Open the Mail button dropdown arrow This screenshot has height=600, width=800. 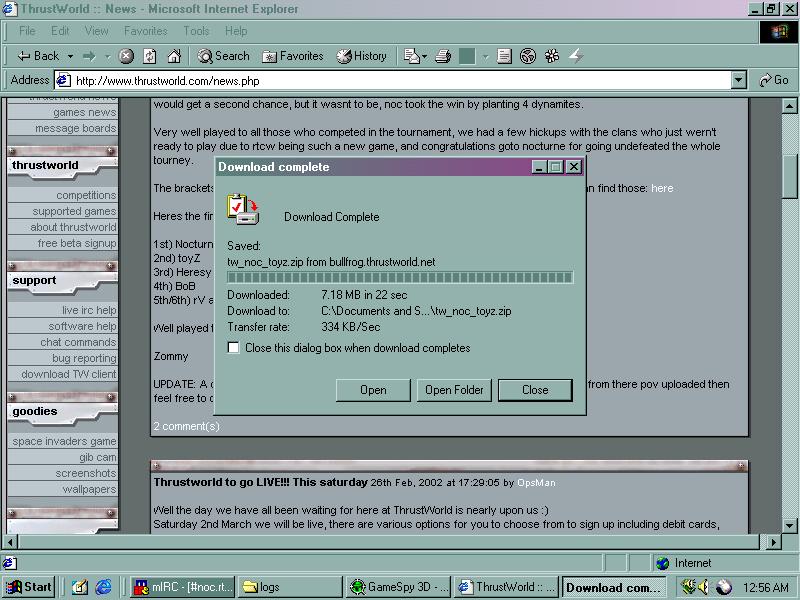click(x=424, y=56)
